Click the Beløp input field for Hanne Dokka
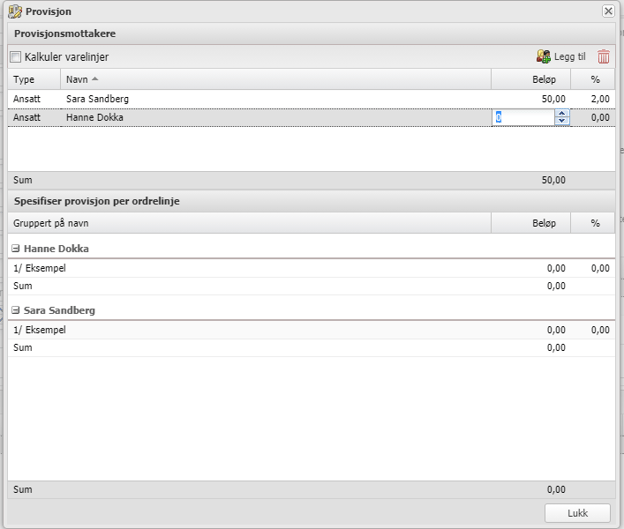Viewport: 624px width, 529px height. [x=523, y=118]
